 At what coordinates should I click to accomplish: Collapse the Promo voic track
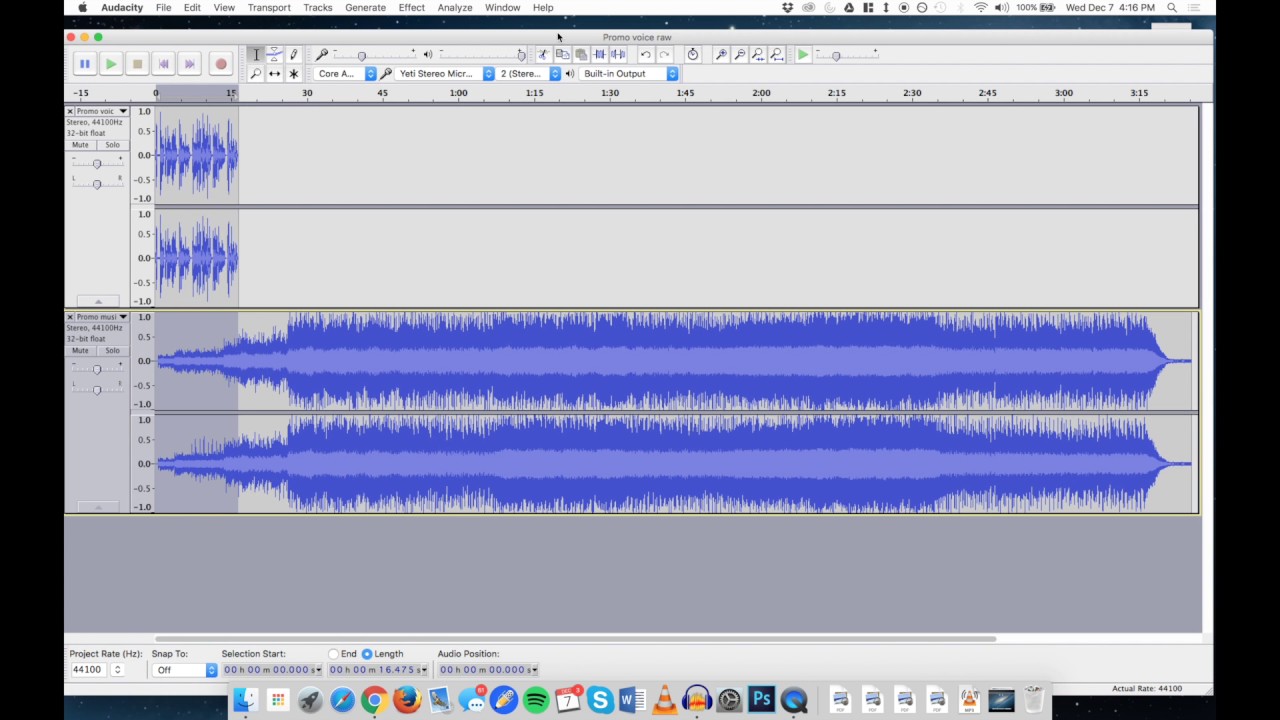coord(97,301)
